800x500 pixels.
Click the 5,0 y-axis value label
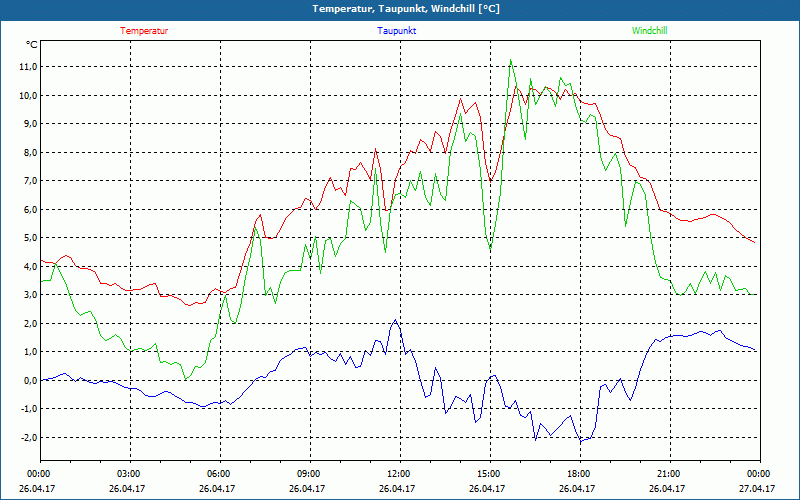click(x=28, y=238)
